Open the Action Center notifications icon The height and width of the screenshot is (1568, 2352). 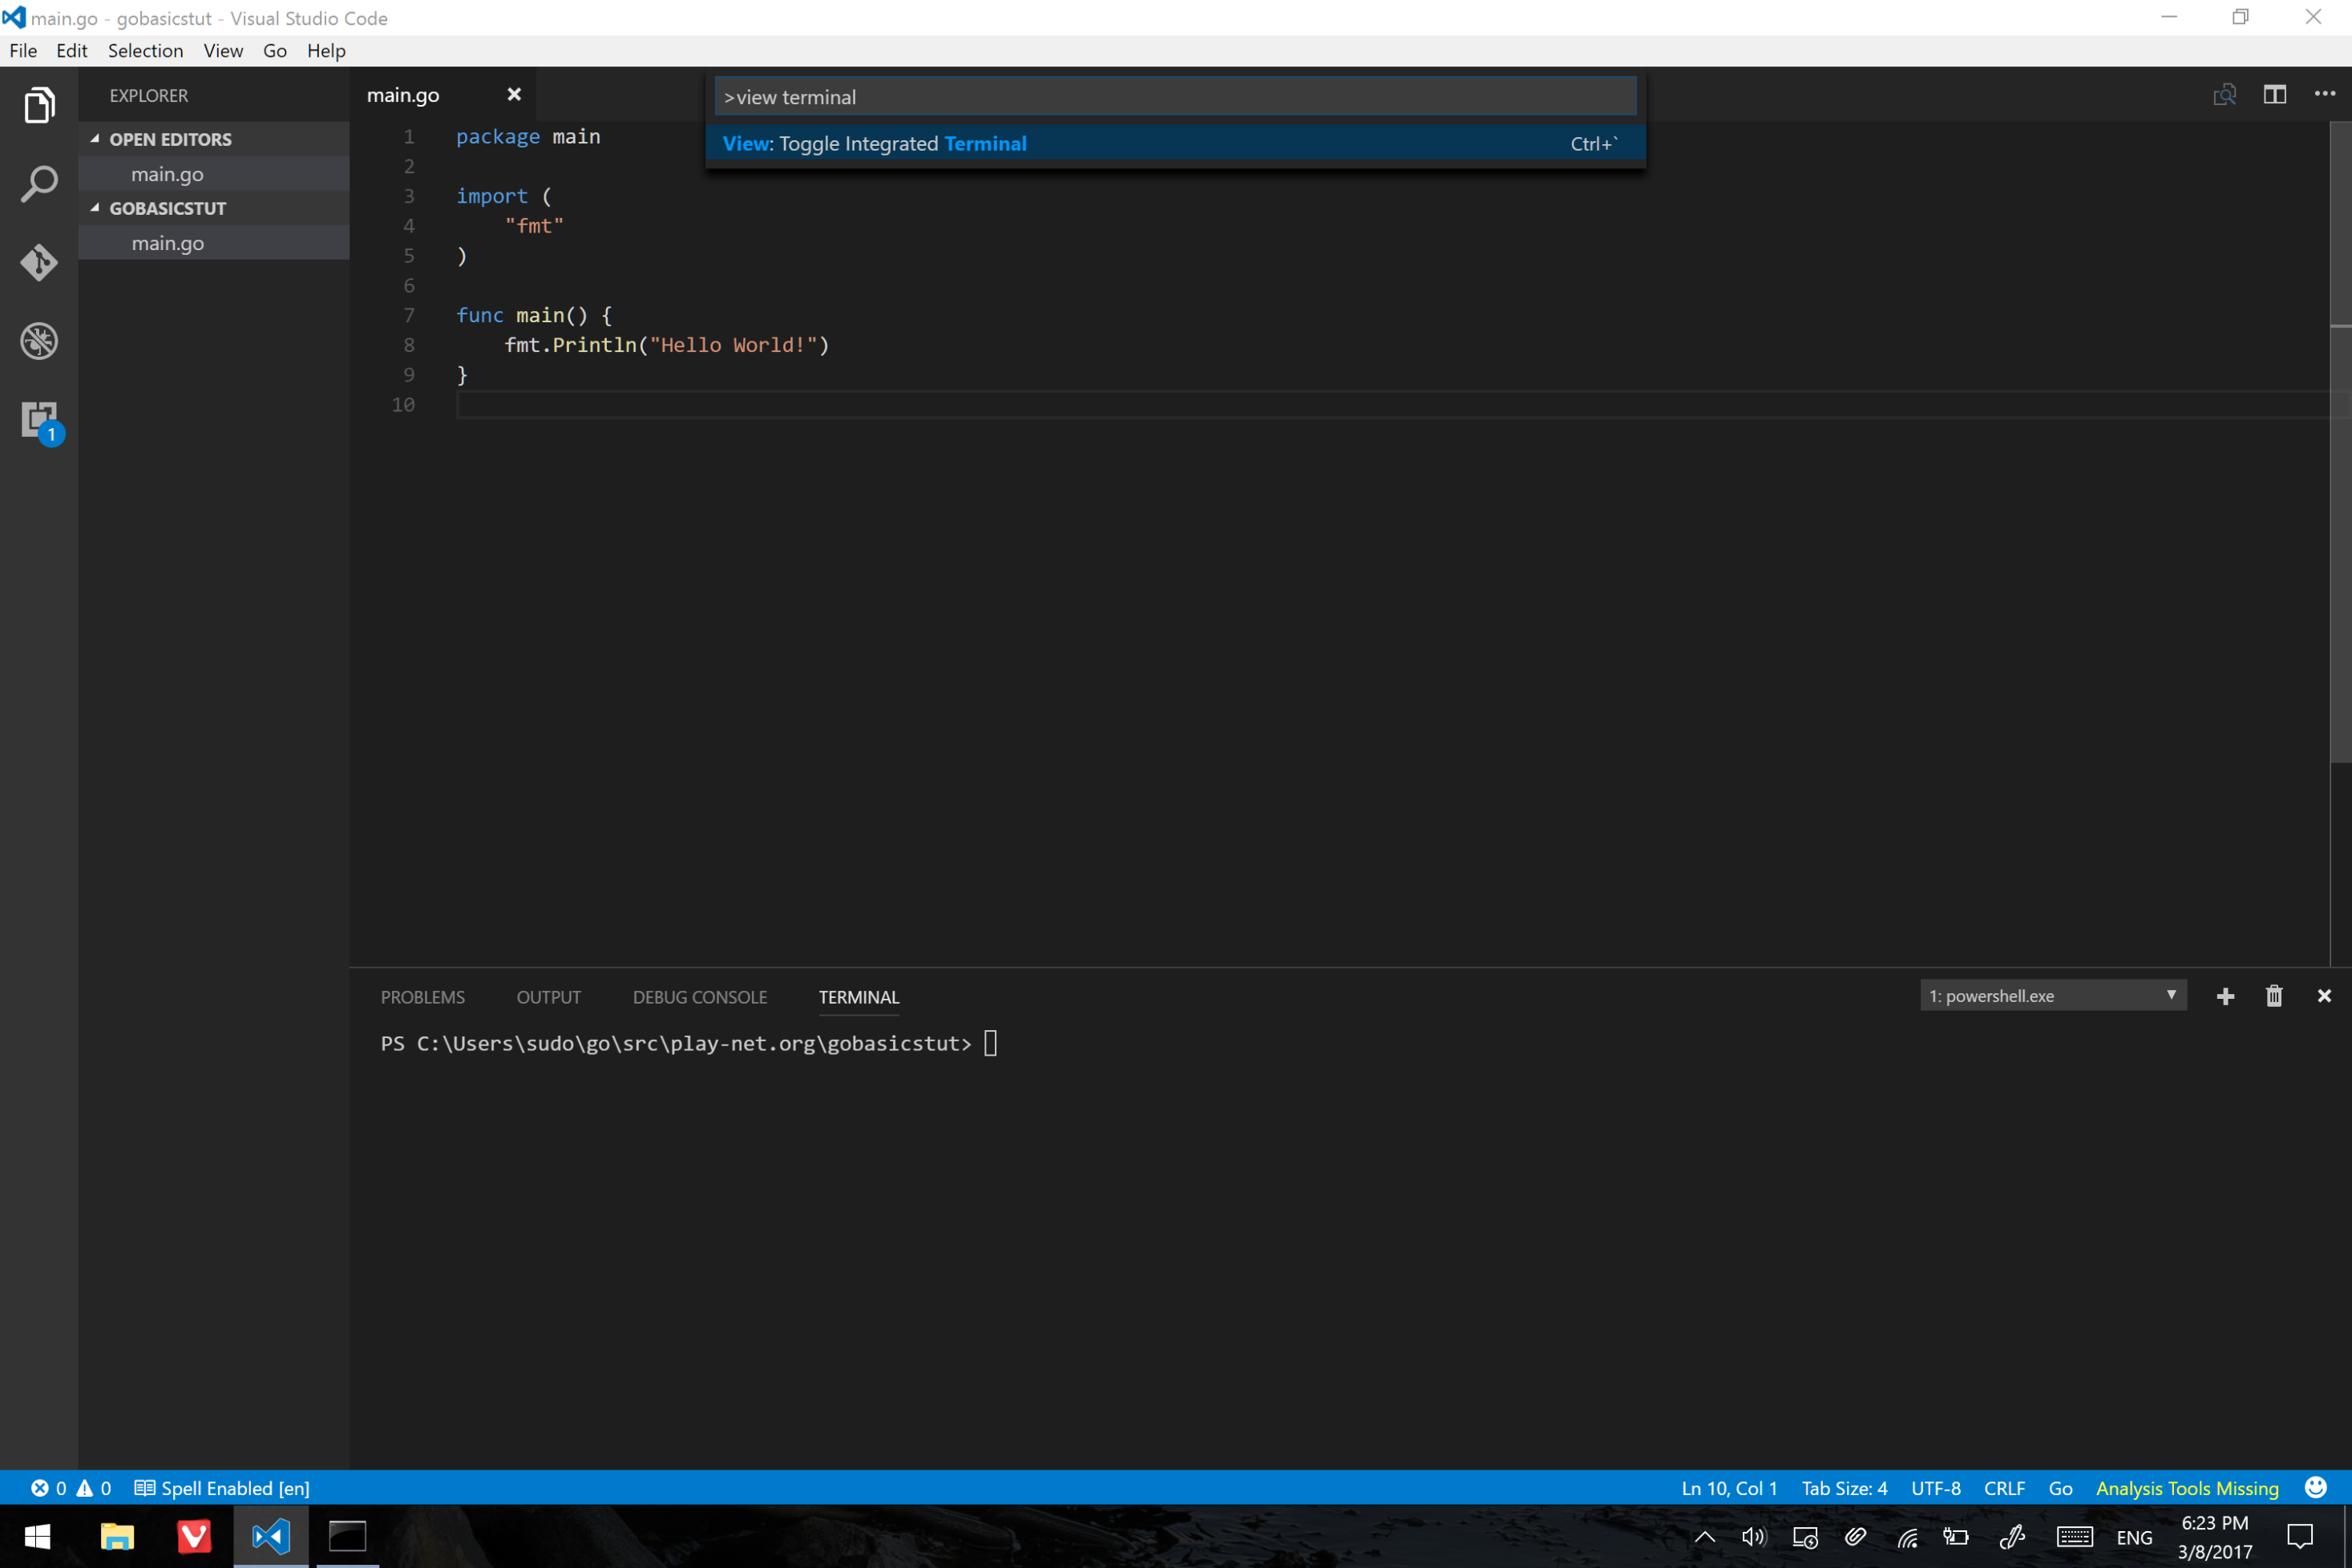2300,1537
